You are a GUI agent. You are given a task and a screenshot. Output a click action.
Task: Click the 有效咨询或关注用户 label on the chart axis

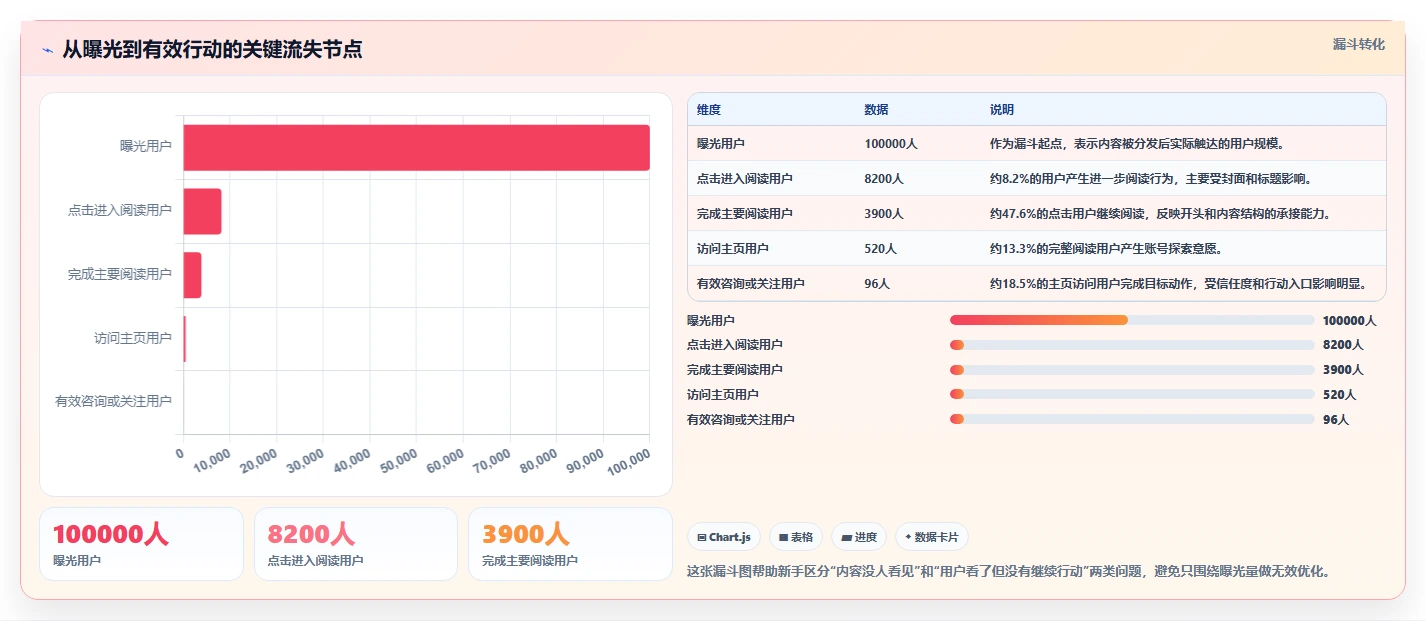(113, 402)
